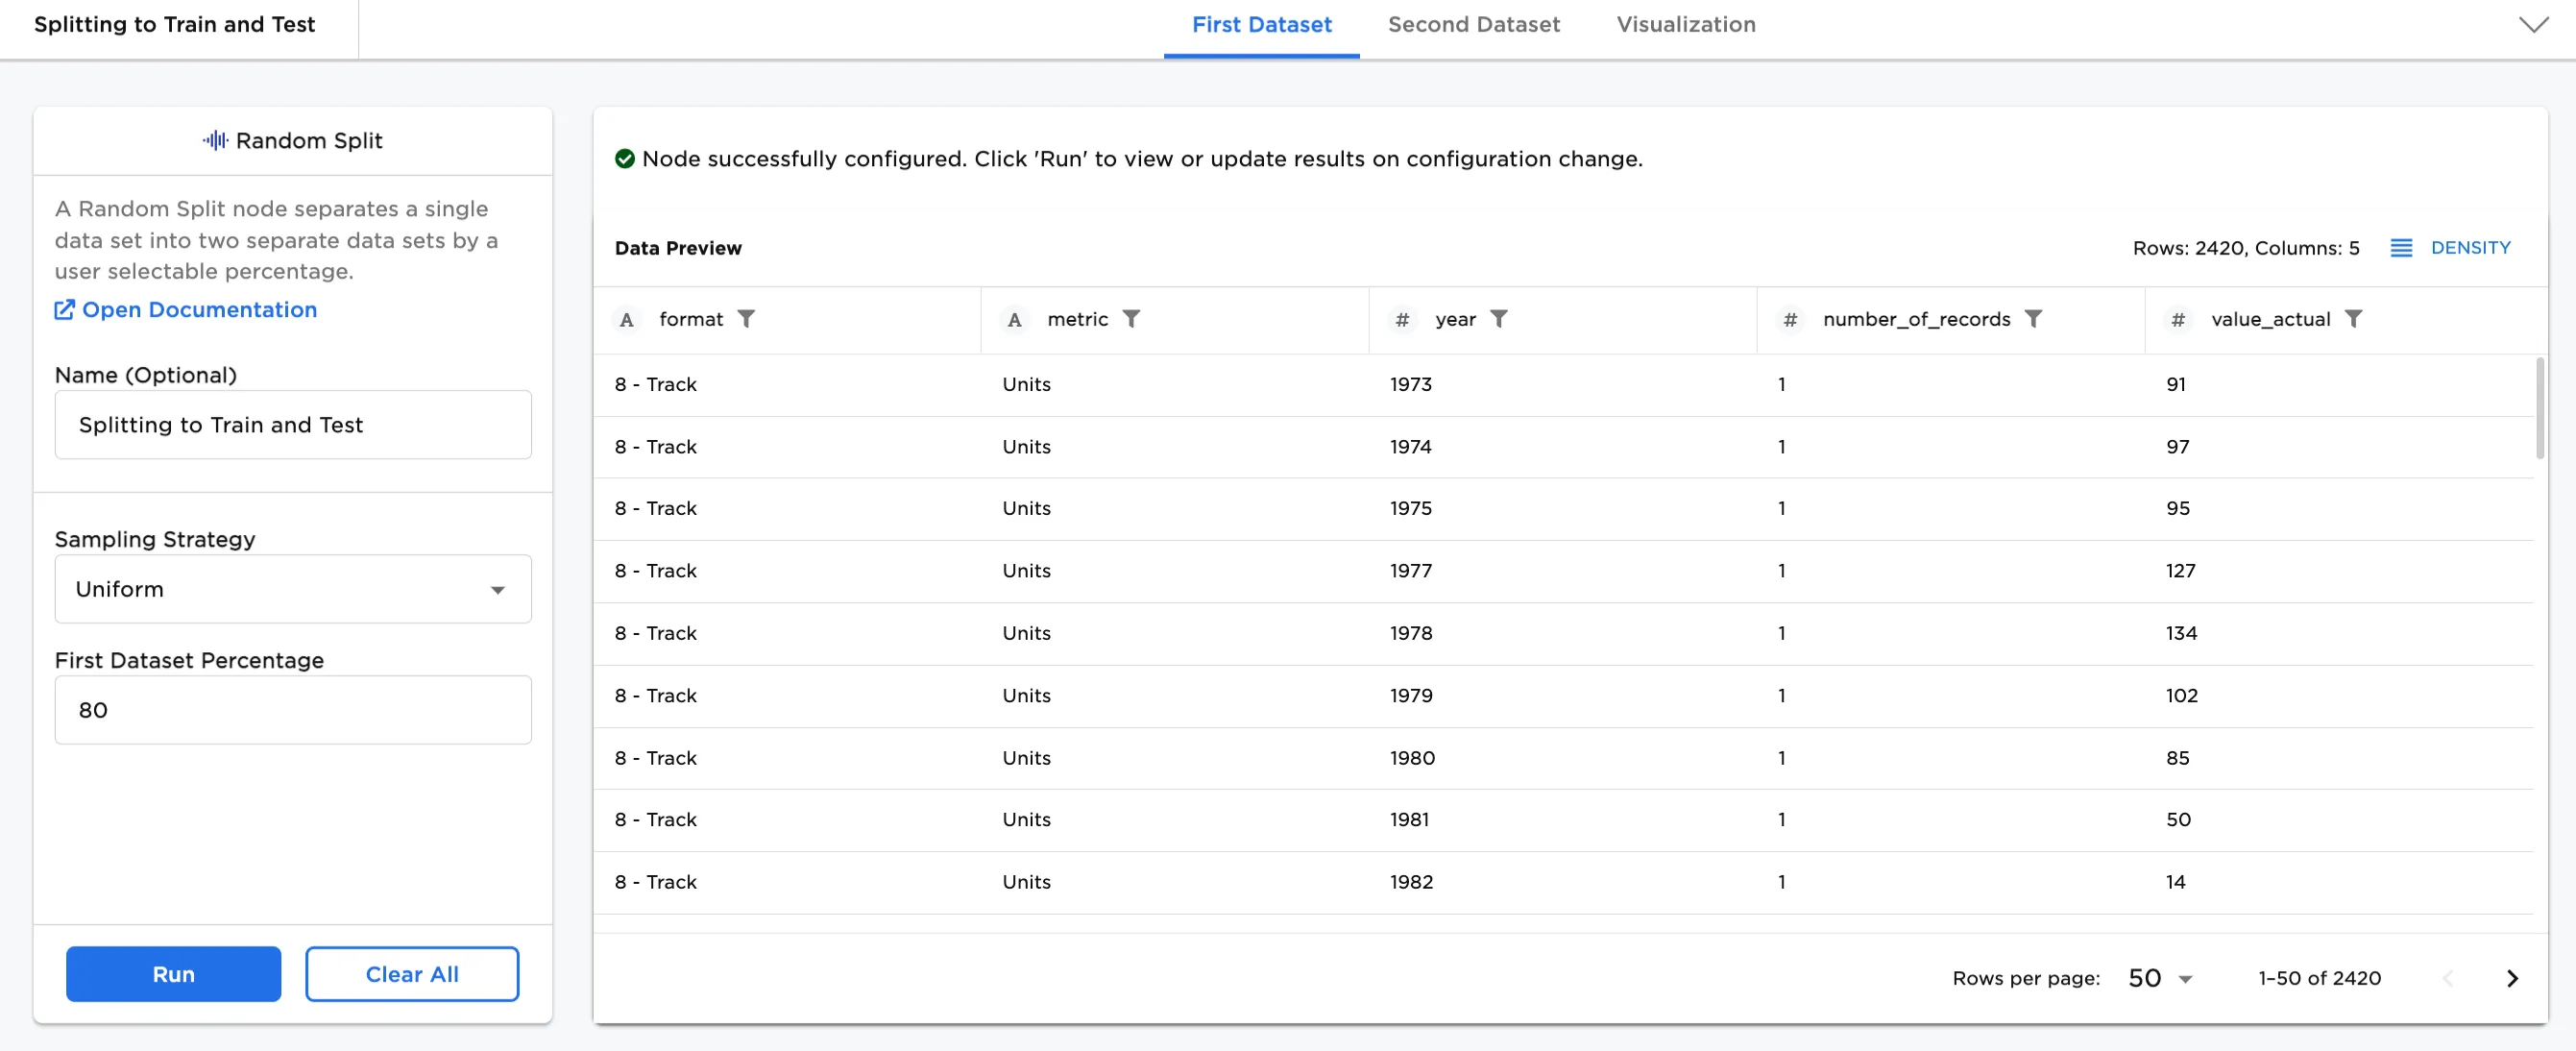Screen dimensions: 2576x1051
Task: Click the Random Split node icon
Action: tap(215, 141)
